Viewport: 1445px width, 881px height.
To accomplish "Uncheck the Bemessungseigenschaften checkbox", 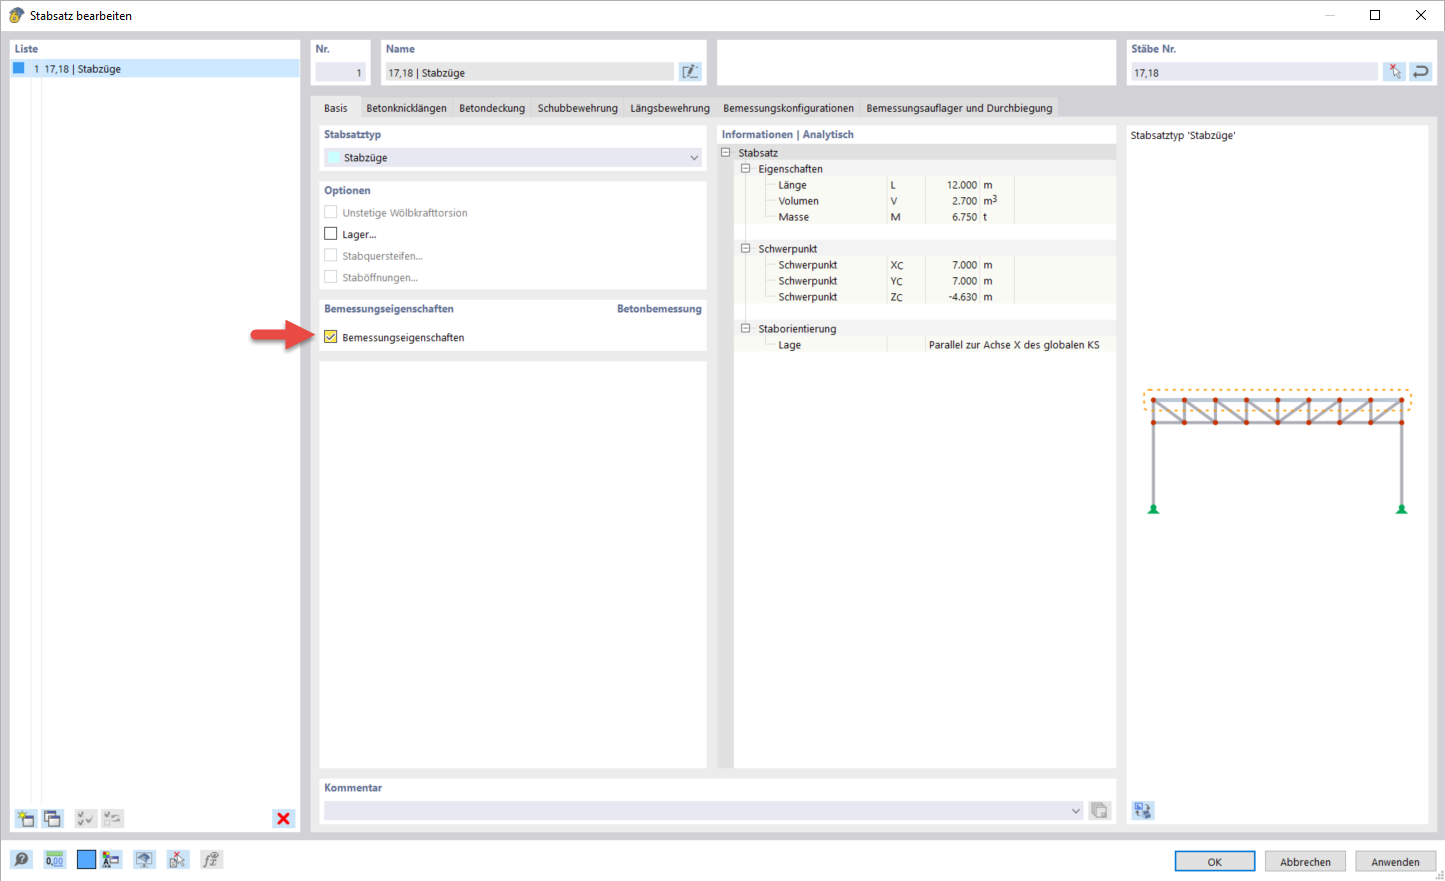I will 331,337.
